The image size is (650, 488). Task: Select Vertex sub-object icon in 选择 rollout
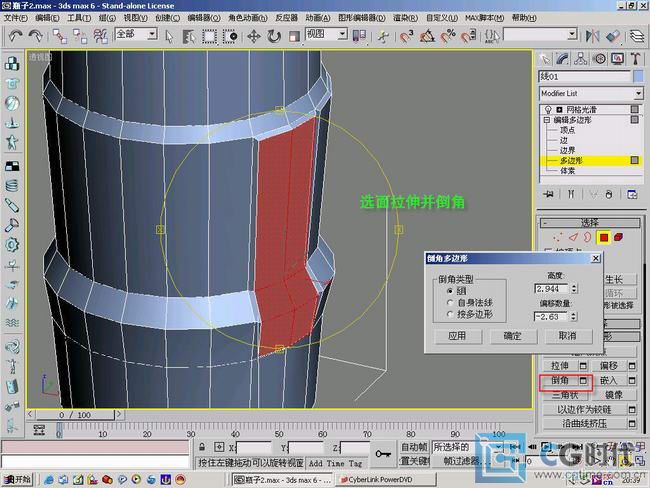558,238
